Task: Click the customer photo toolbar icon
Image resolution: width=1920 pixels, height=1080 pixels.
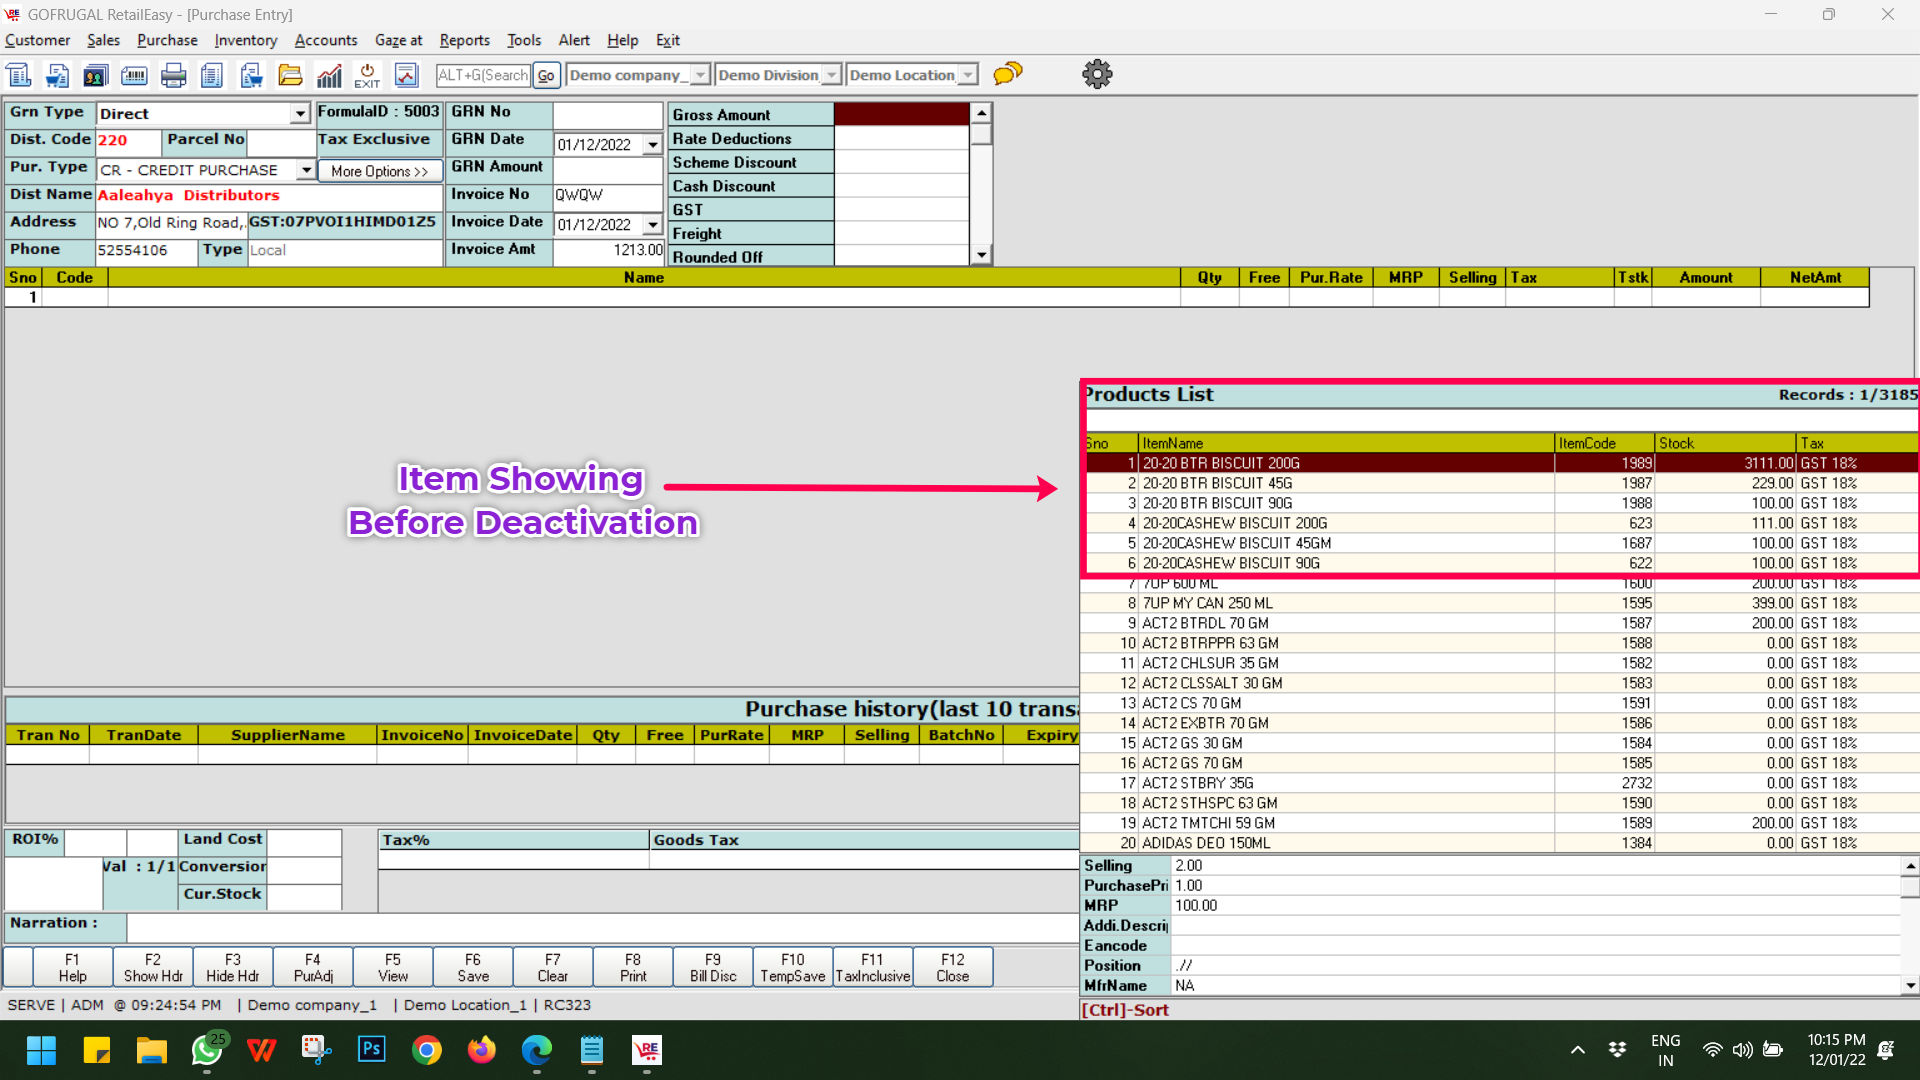Action: pos(95,75)
